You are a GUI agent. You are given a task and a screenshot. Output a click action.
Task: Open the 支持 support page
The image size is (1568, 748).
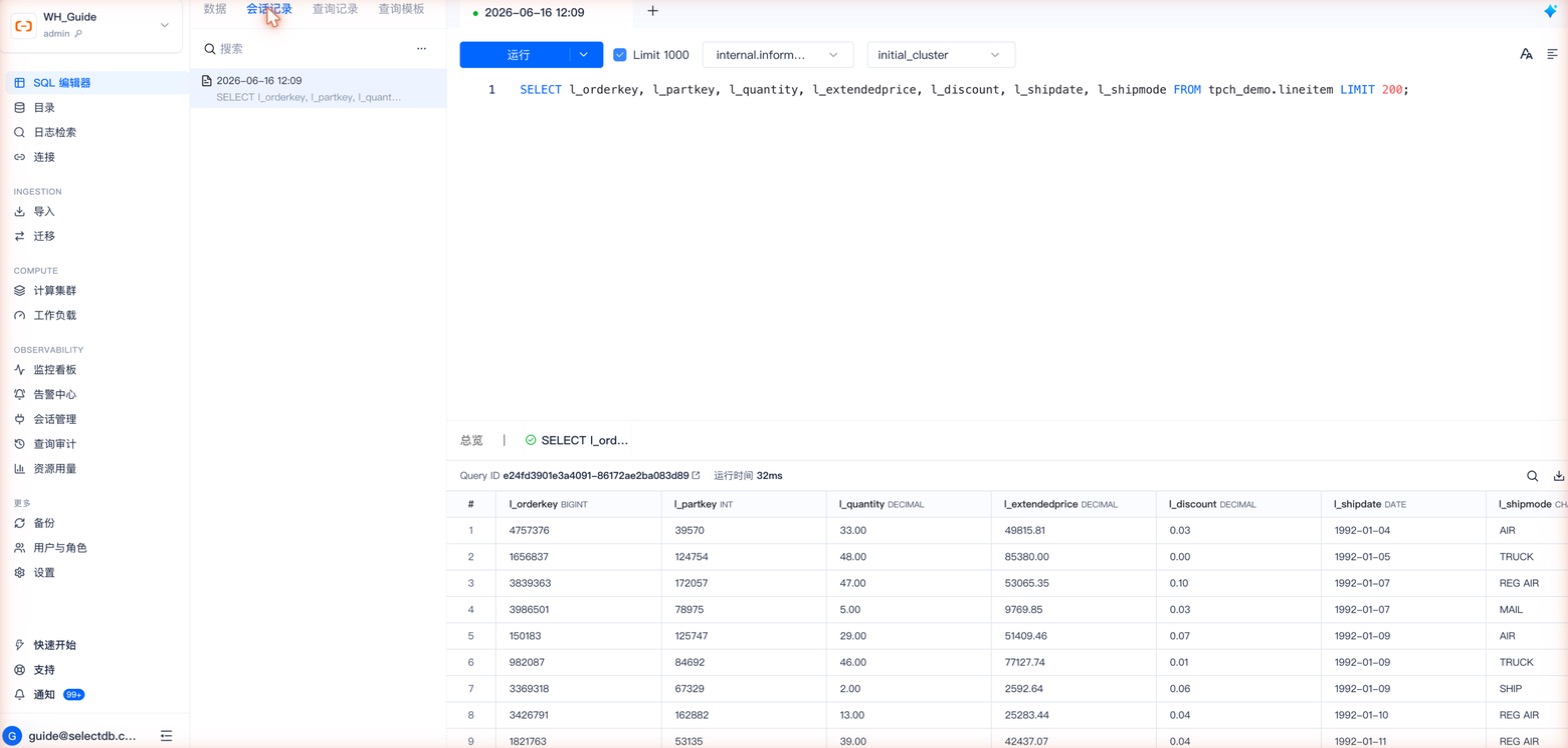click(x=95, y=670)
